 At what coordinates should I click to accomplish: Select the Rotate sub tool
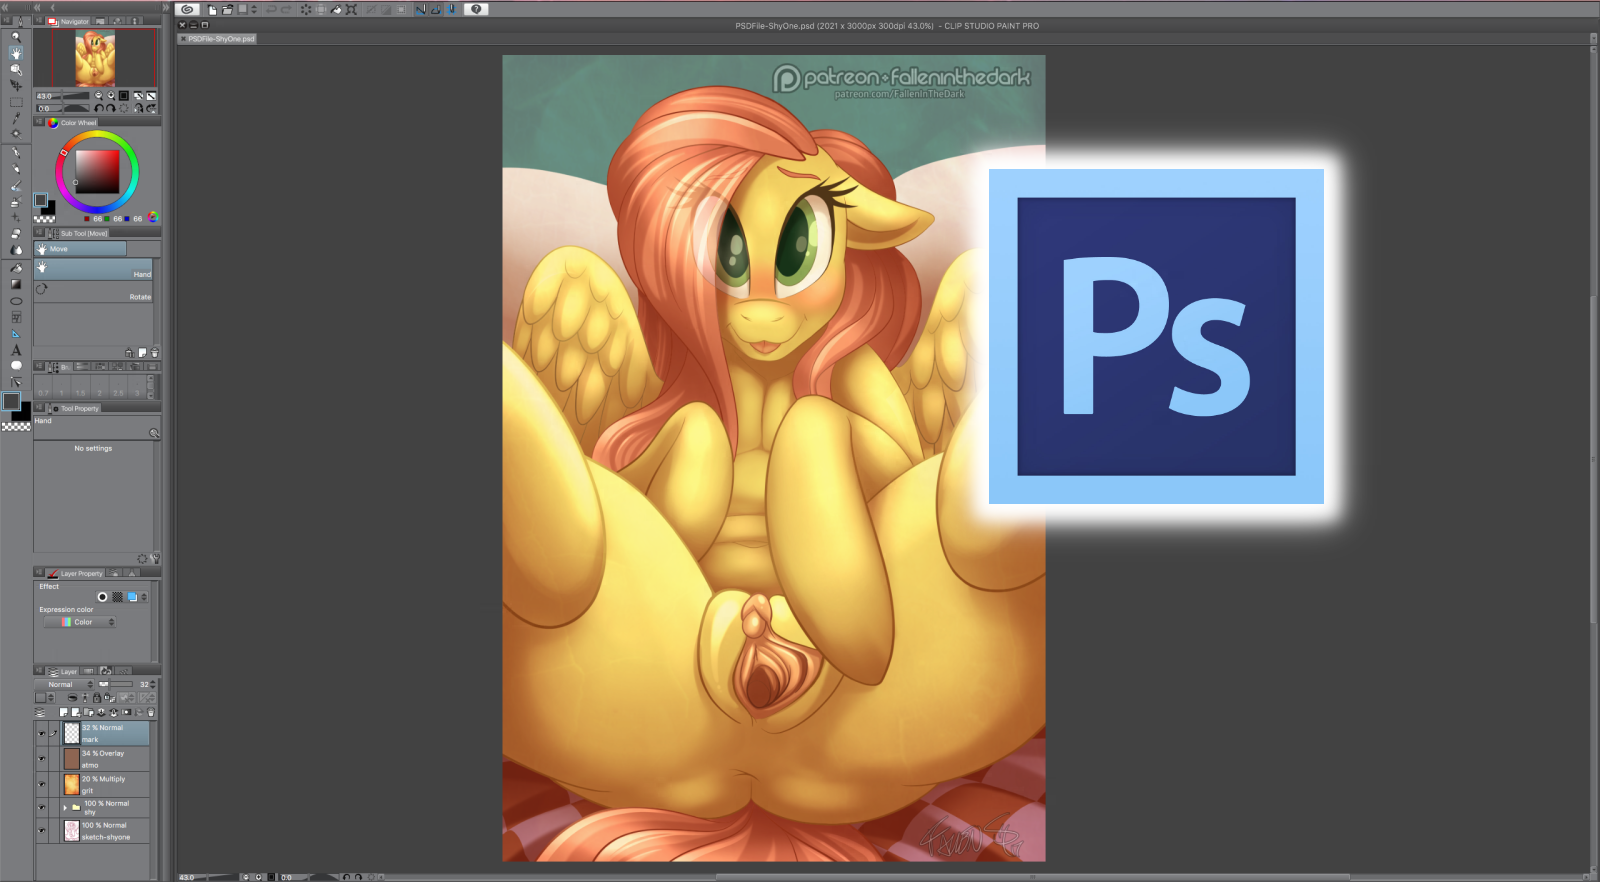[x=94, y=291]
